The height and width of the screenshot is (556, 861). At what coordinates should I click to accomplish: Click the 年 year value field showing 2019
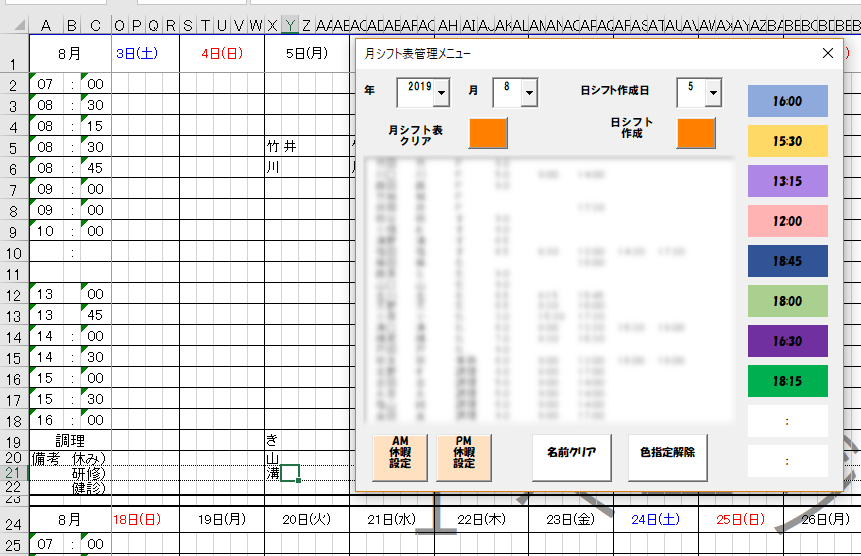click(416, 92)
